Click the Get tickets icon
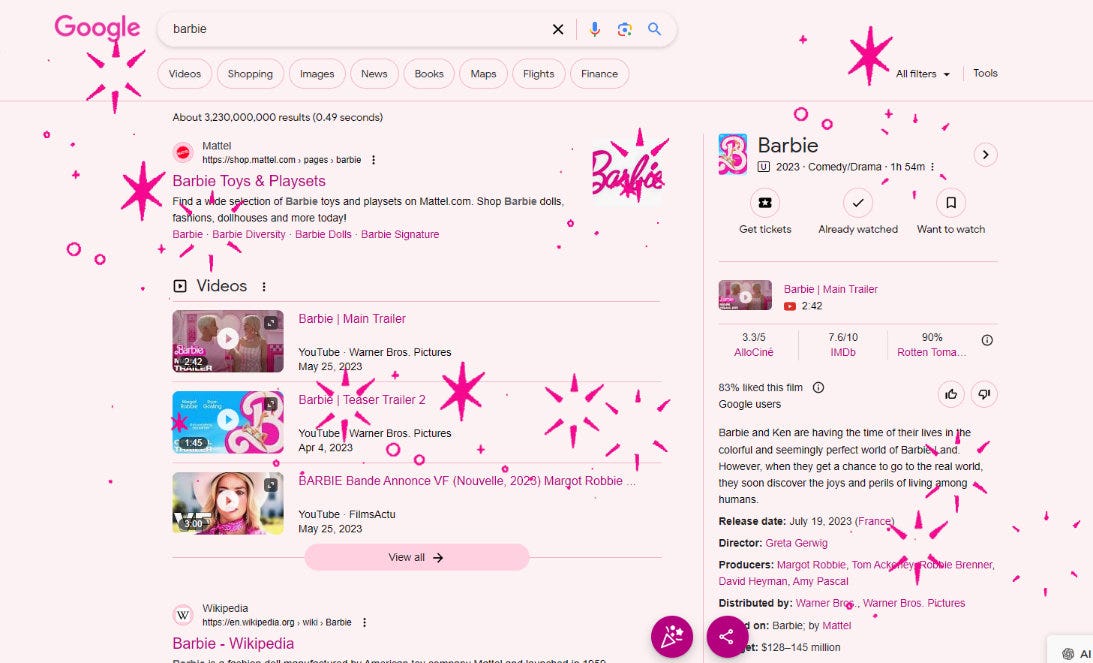The image size is (1093, 663). point(765,203)
